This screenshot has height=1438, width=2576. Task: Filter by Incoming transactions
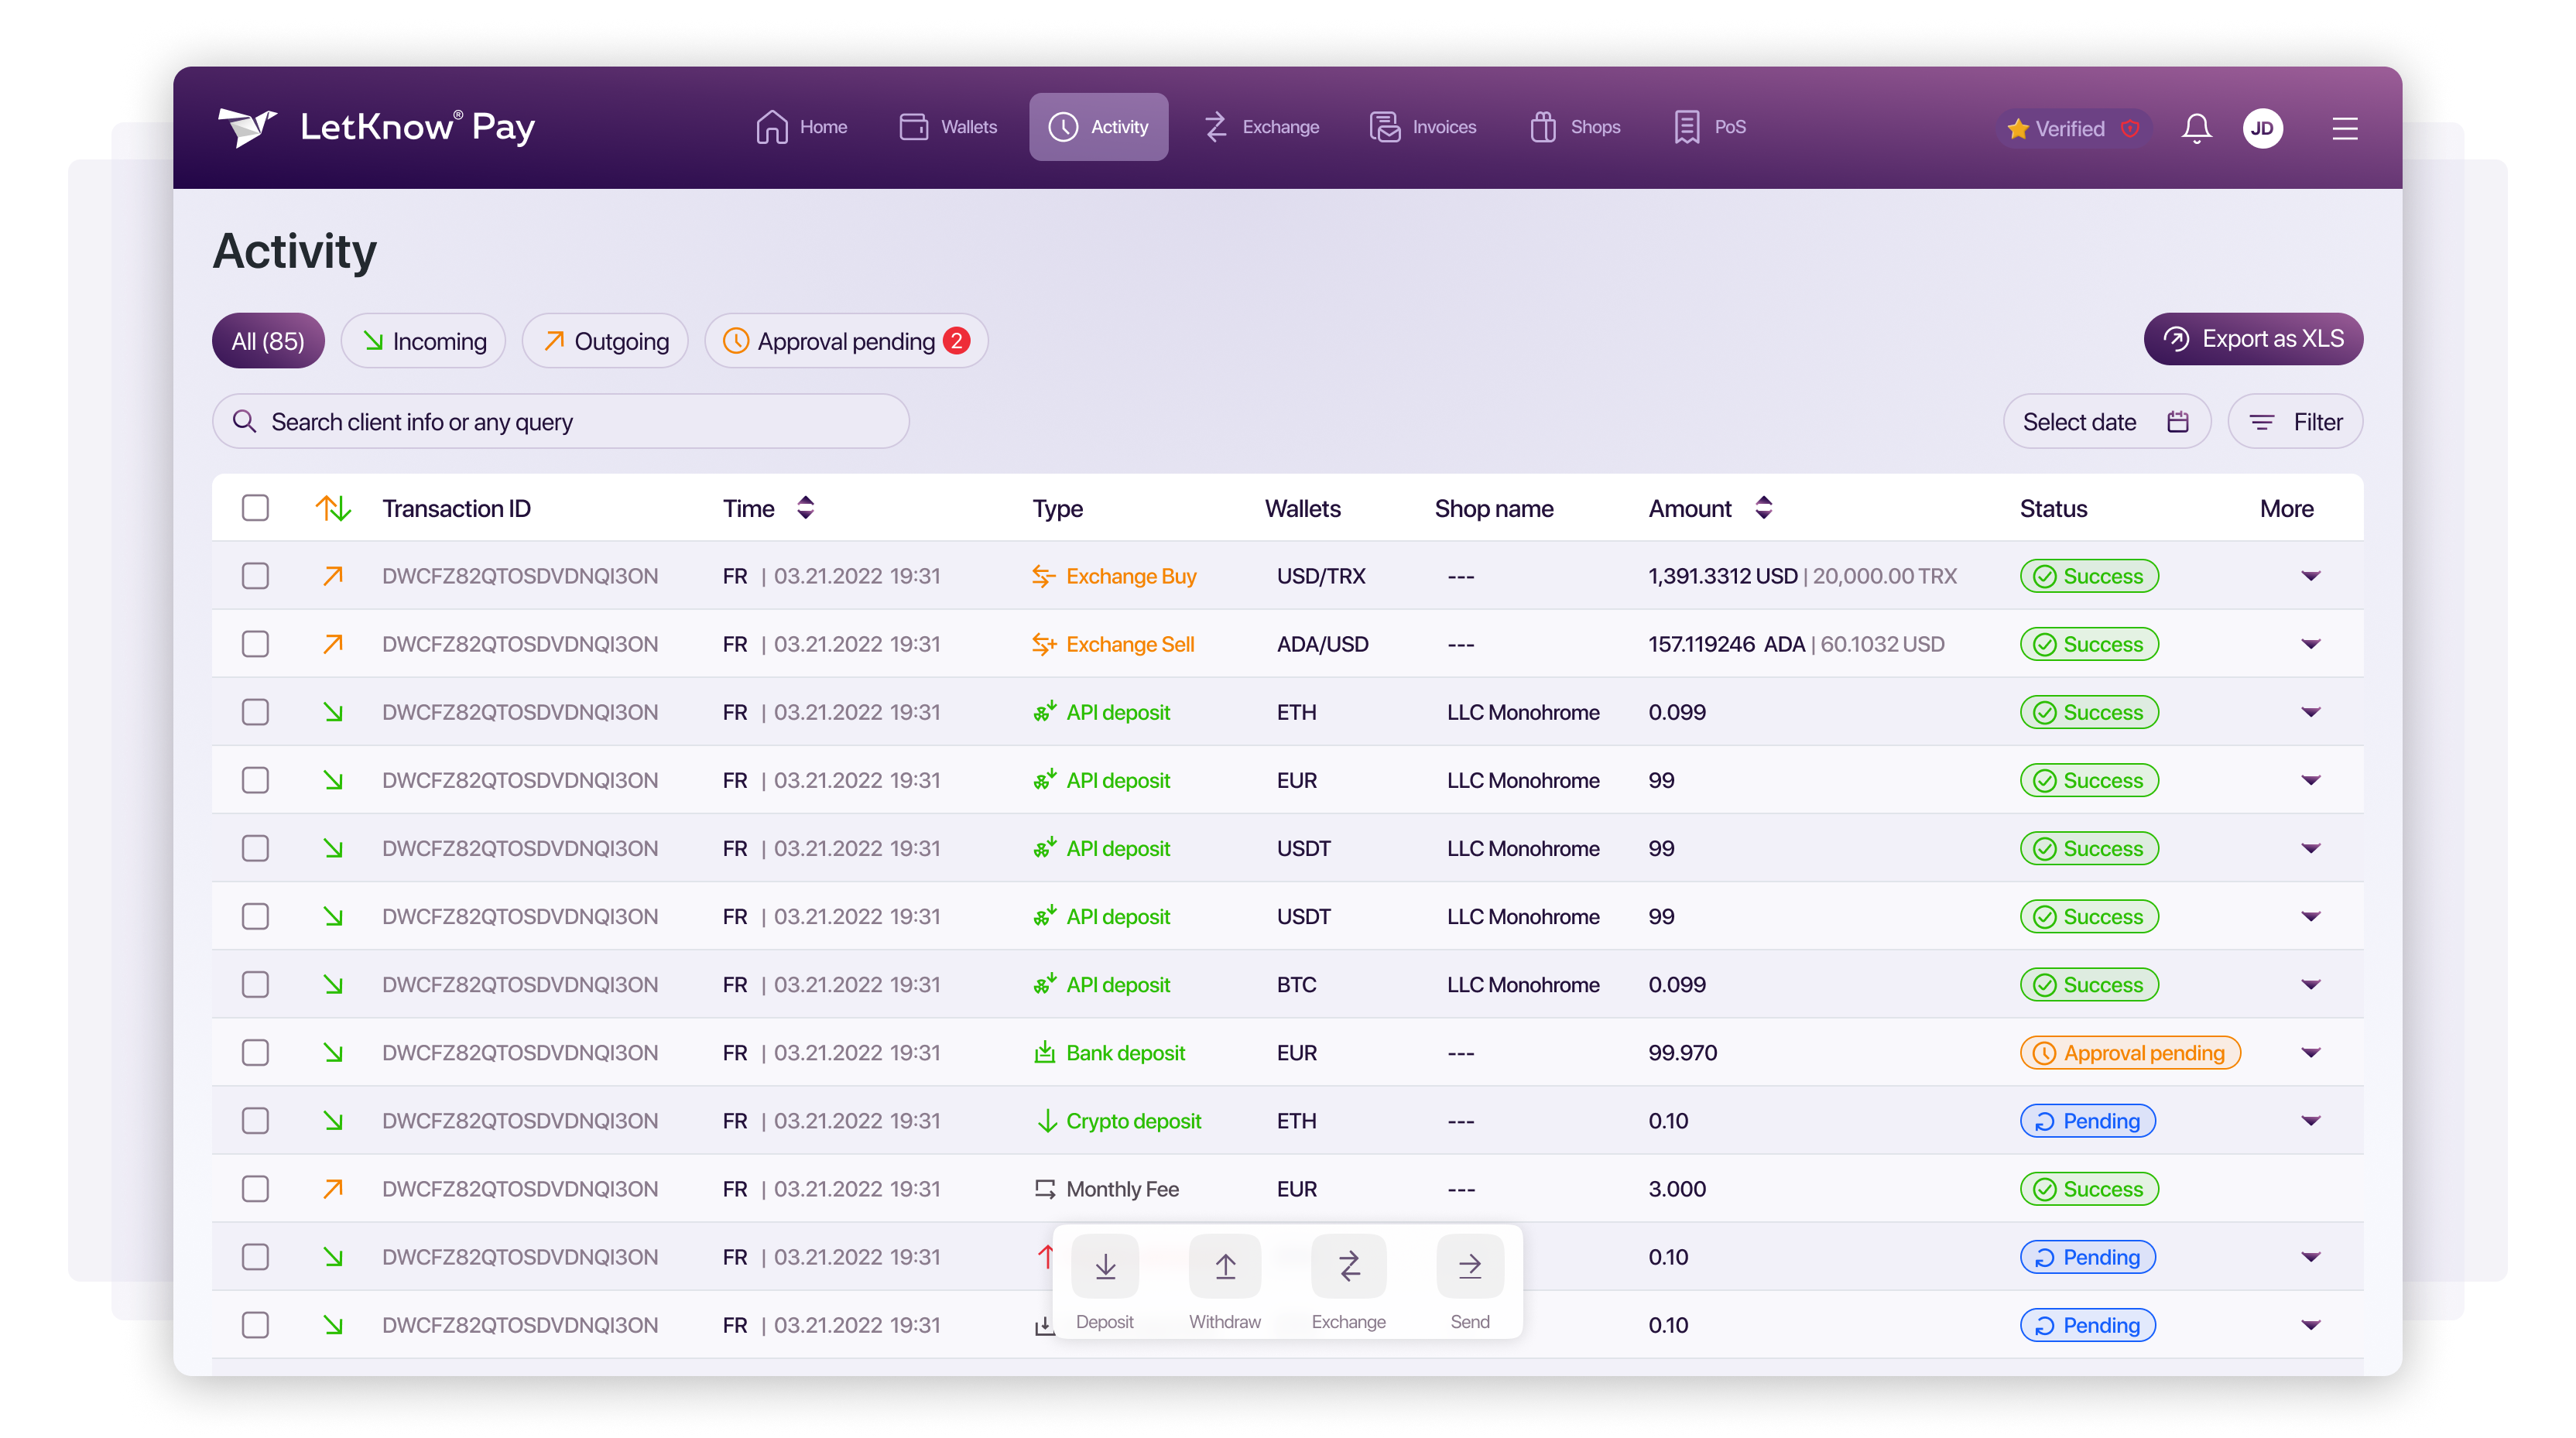click(x=423, y=341)
